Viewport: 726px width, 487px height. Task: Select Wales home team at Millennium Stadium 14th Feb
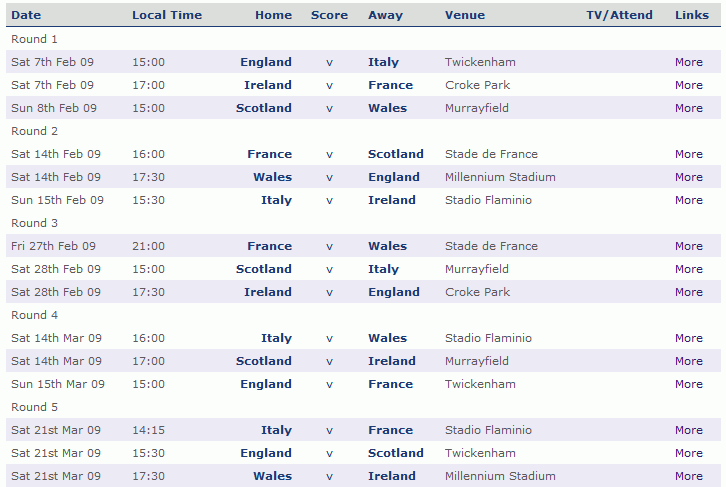(272, 177)
